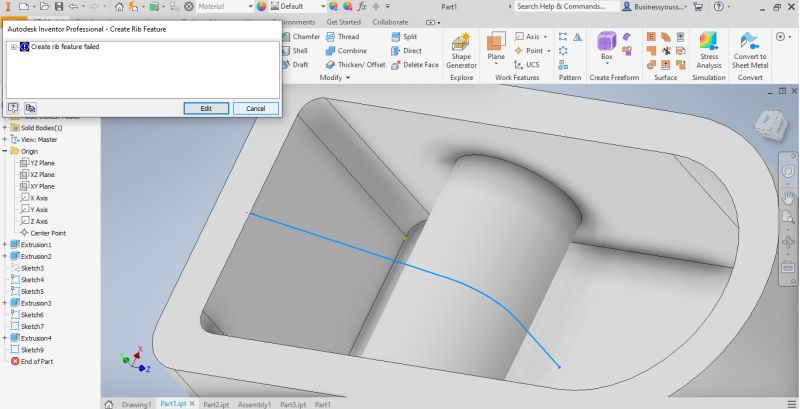The image size is (800, 409).
Task: Click the Search Help & Commands field
Action: (567, 7)
